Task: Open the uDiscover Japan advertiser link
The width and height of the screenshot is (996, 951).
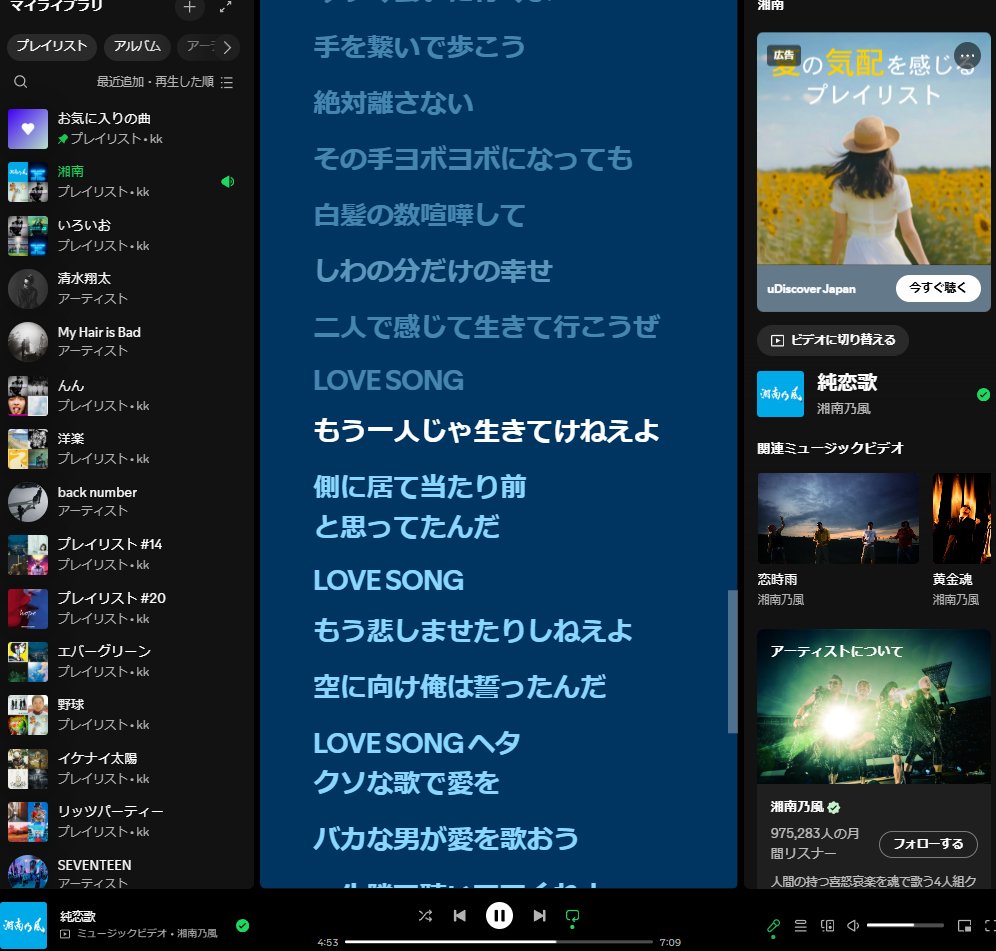Action: 811,289
